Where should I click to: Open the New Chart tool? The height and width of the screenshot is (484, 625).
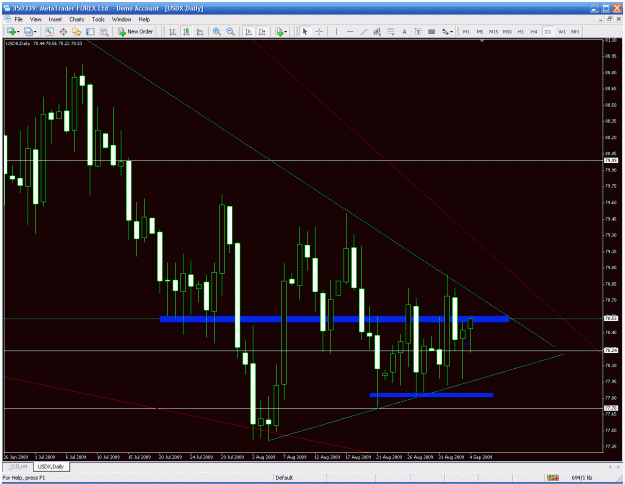click(x=11, y=31)
